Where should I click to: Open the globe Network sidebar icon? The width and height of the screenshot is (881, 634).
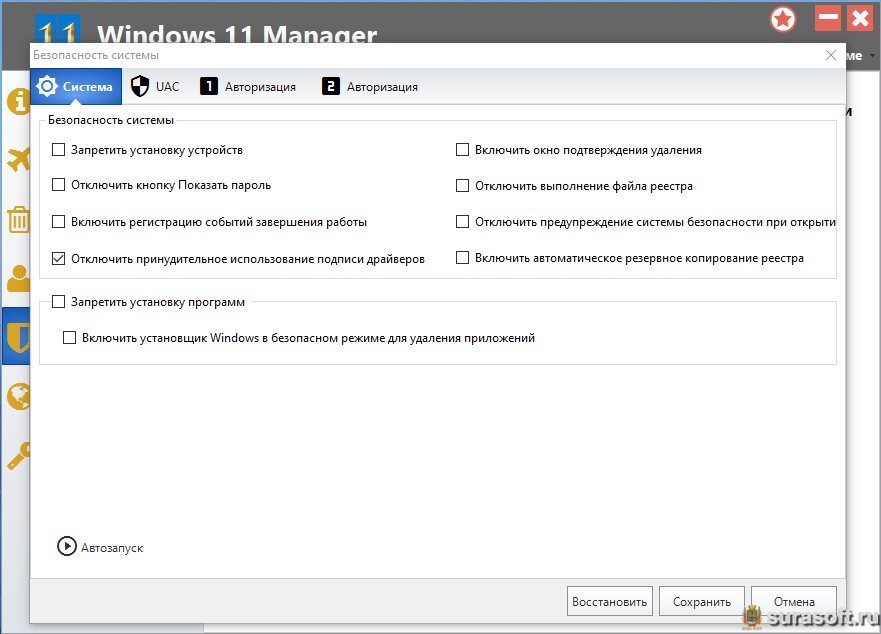pyautogui.click(x=18, y=396)
